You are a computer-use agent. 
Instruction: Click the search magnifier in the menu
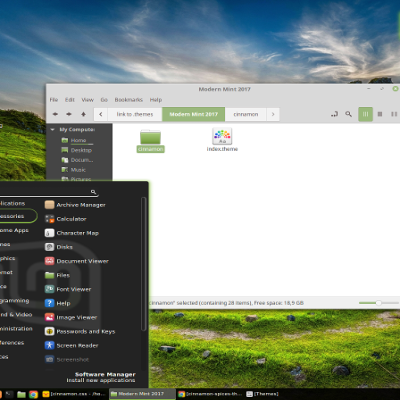pyautogui.click(x=93, y=192)
